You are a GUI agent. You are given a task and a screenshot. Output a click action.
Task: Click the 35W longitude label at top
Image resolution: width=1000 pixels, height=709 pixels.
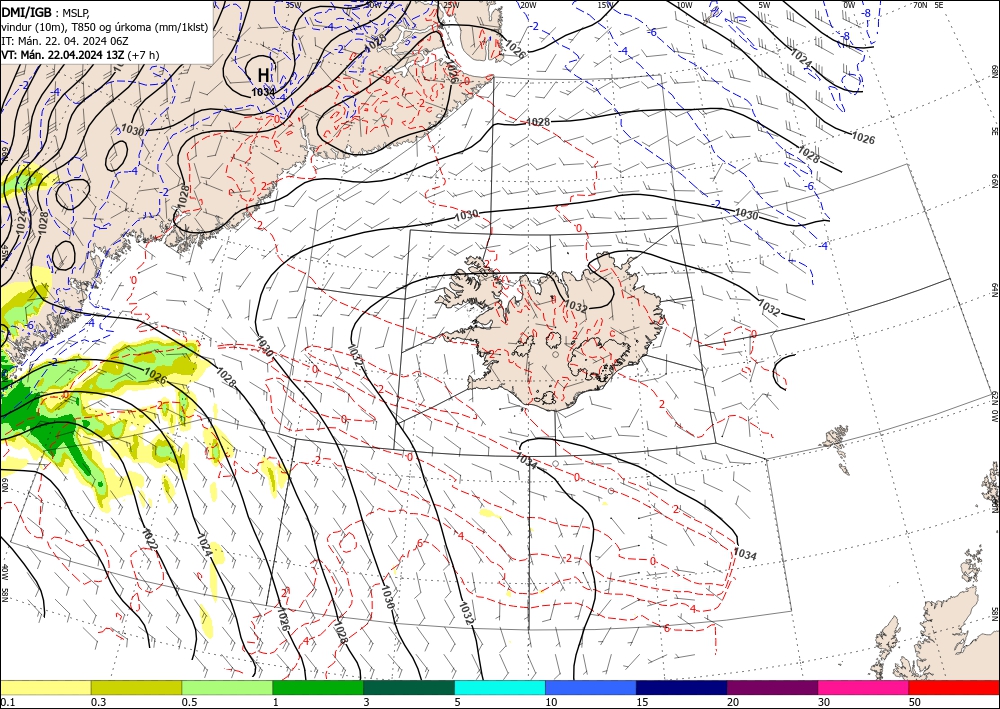point(293,5)
